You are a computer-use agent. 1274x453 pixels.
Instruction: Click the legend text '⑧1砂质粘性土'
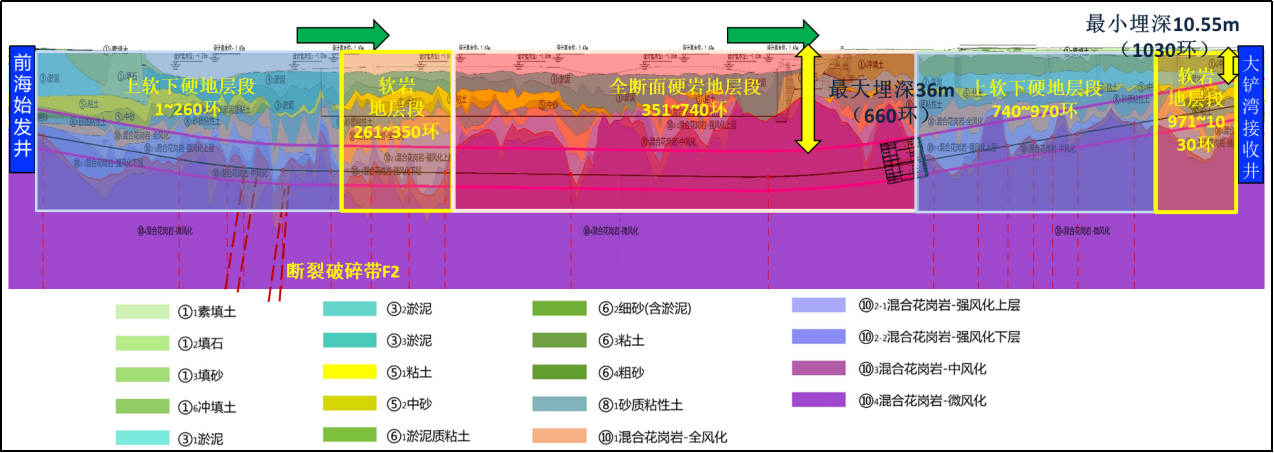pos(640,404)
